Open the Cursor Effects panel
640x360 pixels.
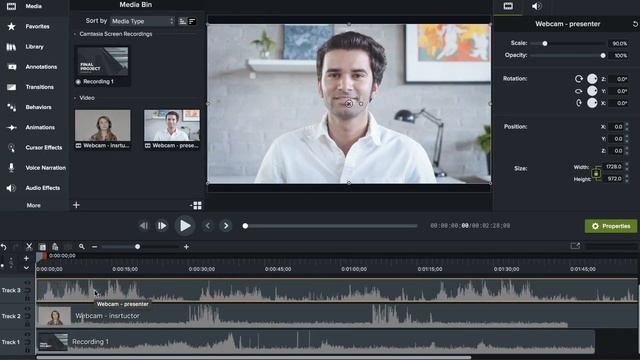(34, 148)
